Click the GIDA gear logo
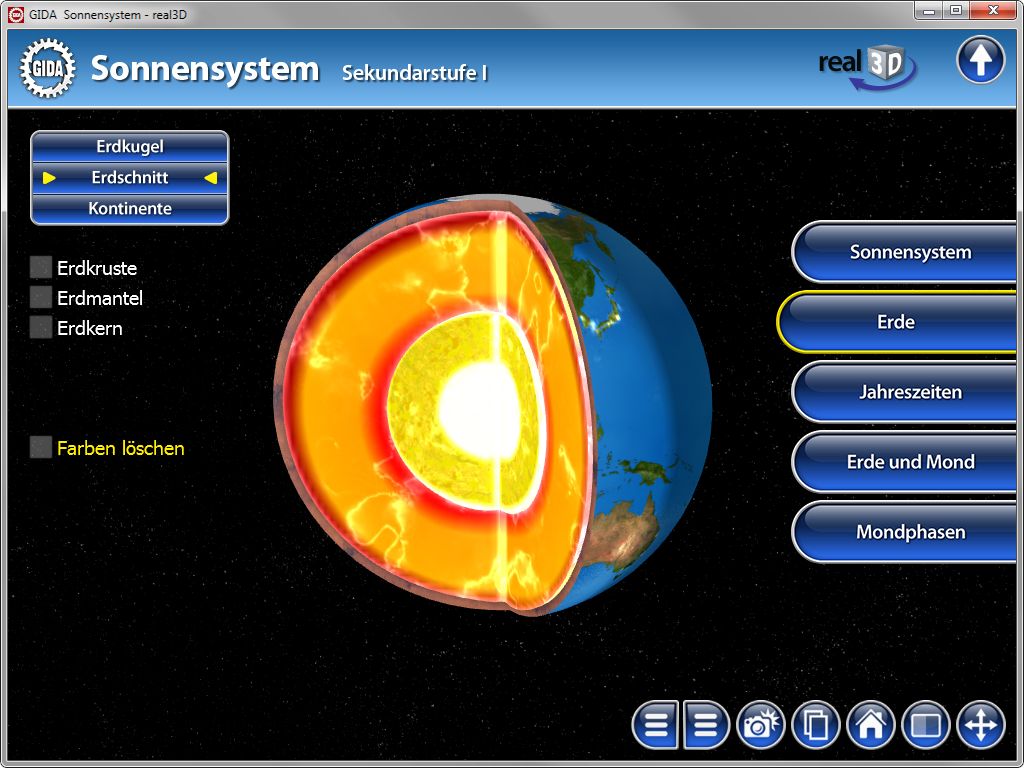The height and width of the screenshot is (768, 1024). [47, 68]
